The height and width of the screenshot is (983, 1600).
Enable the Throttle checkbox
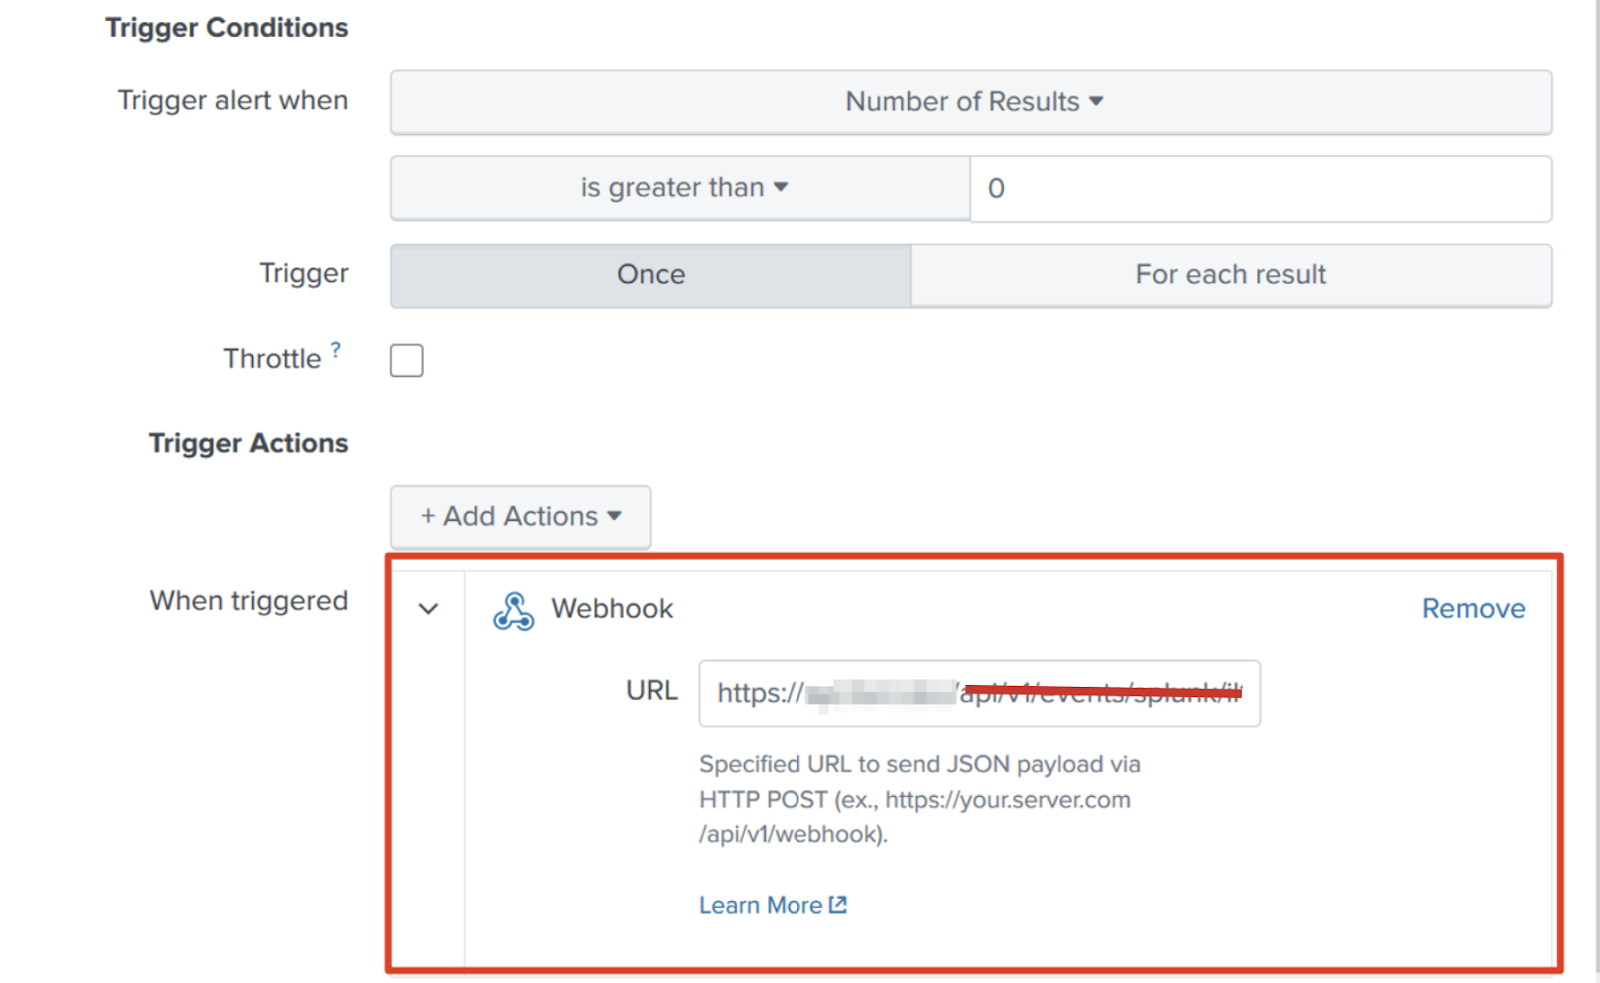click(x=407, y=360)
